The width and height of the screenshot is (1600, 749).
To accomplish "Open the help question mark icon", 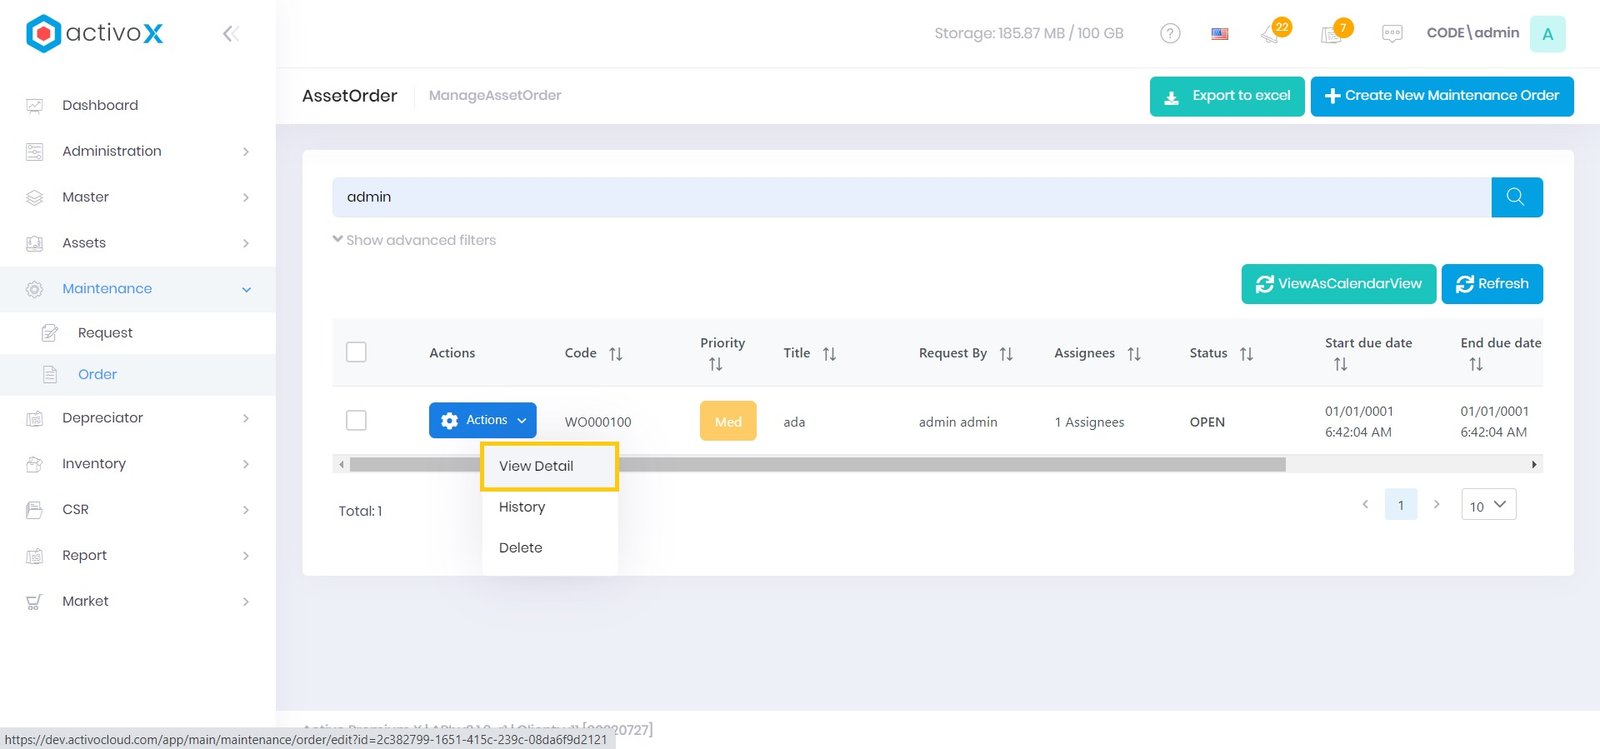I will pos(1170,34).
